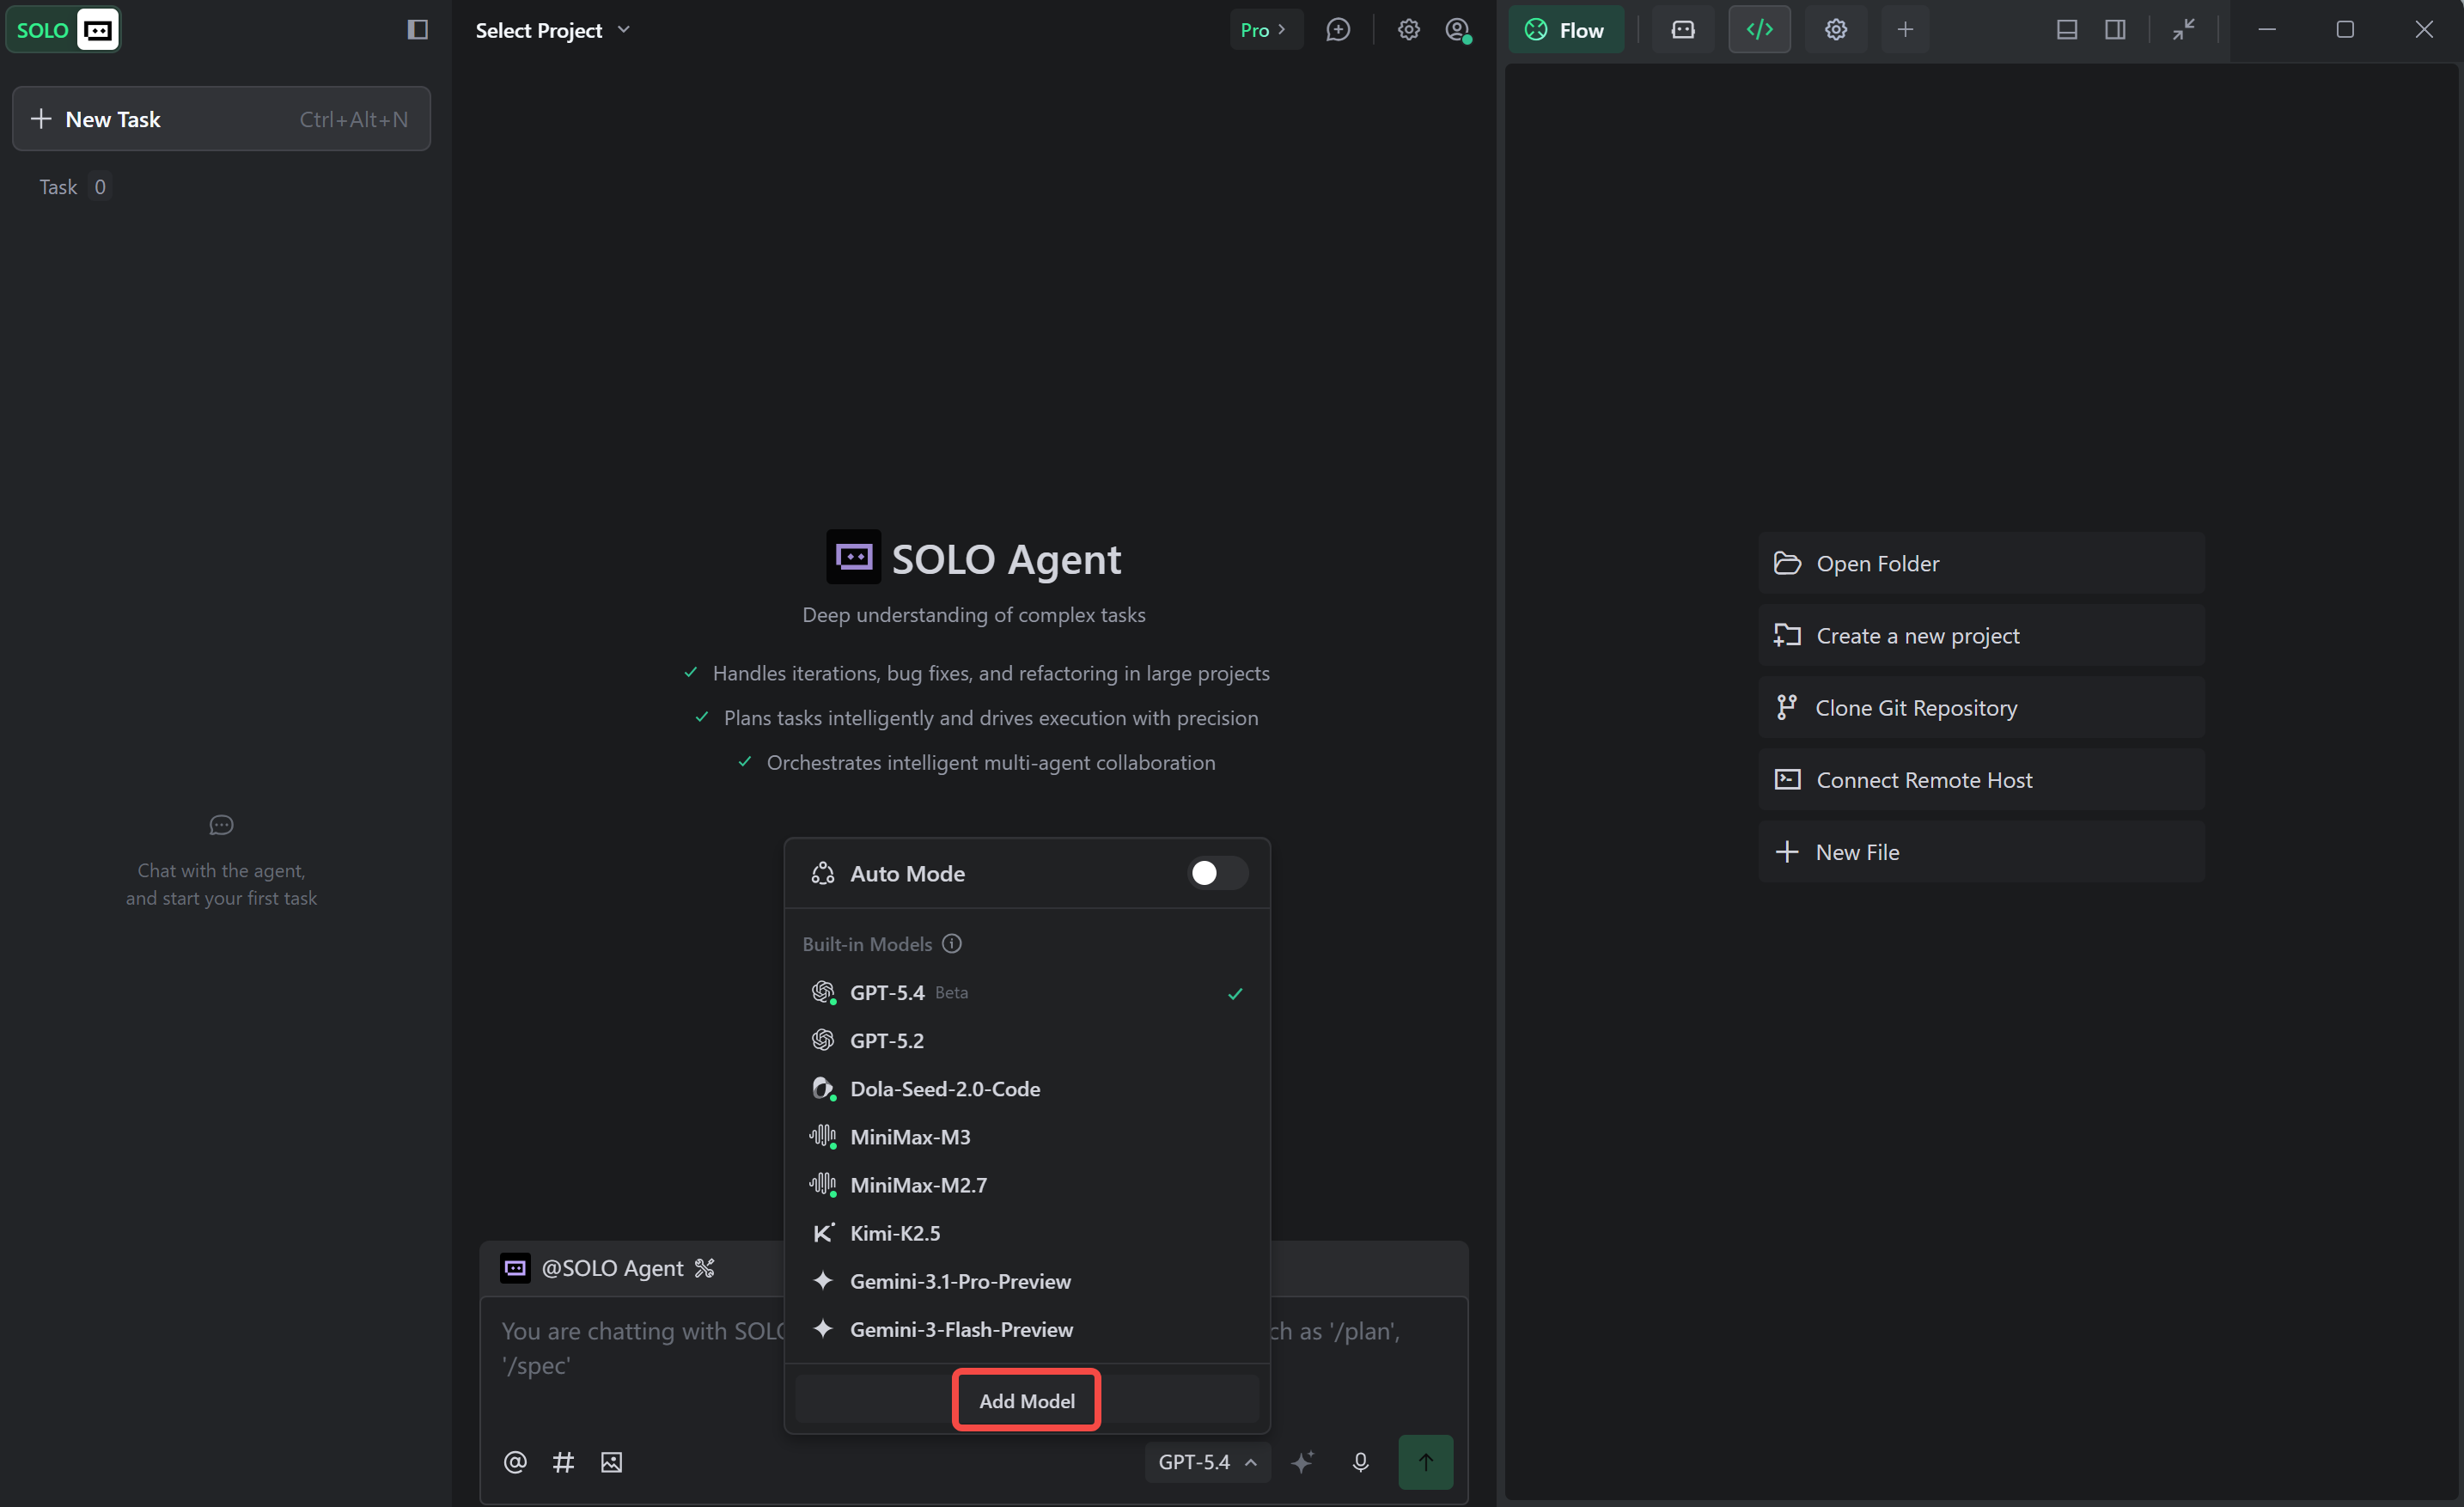Image resolution: width=2464 pixels, height=1507 pixels.
Task: Send message with green arrow button
Action: click(x=1425, y=1461)
